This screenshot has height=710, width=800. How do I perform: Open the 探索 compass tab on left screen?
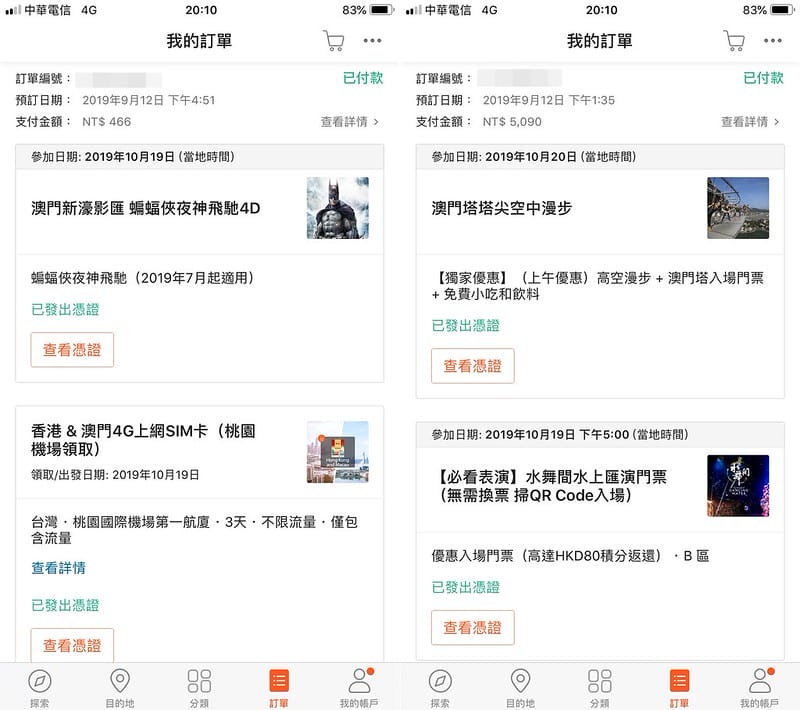[39, 687]
